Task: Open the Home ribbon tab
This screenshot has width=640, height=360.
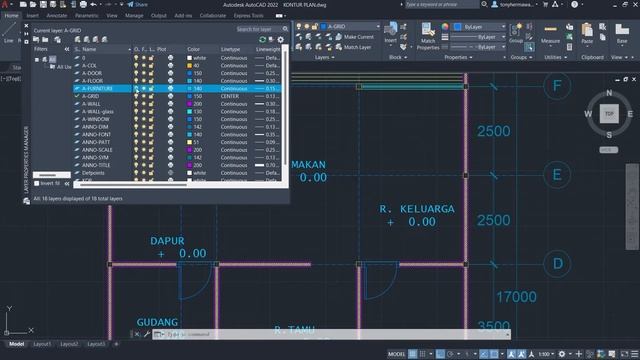Action: 11,16
